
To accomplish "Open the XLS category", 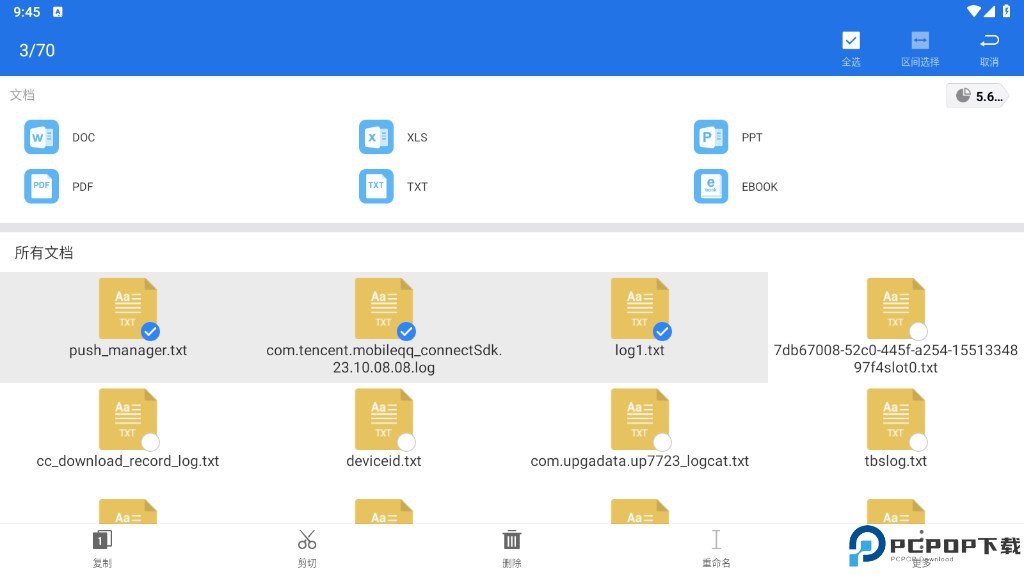I will click(376, 137).
